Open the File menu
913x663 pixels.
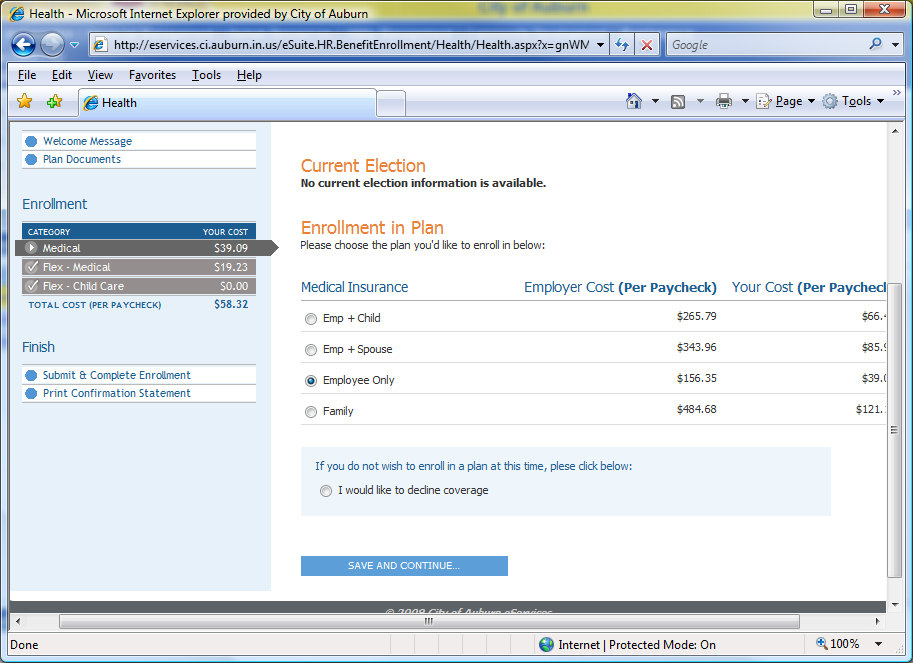click(27, 75)
